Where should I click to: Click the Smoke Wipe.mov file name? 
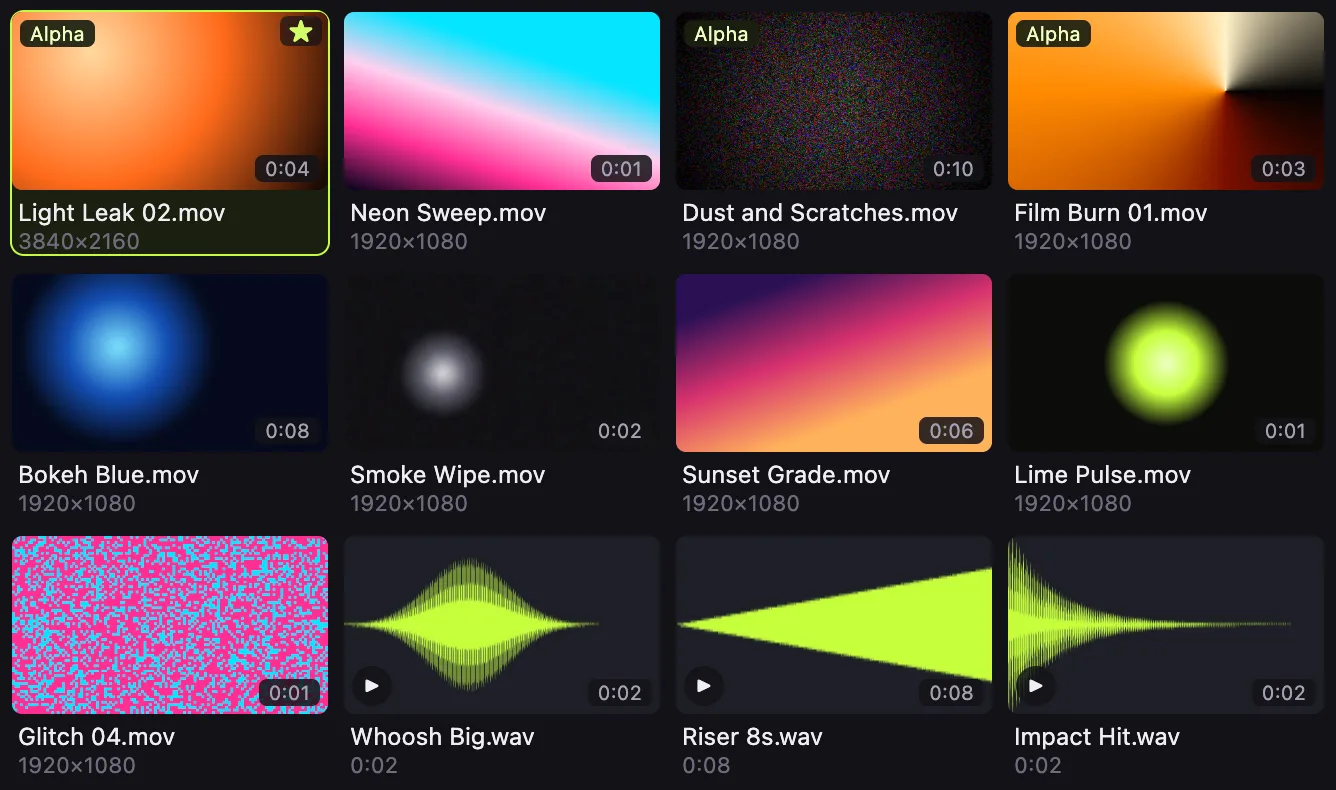click(448, 475)
